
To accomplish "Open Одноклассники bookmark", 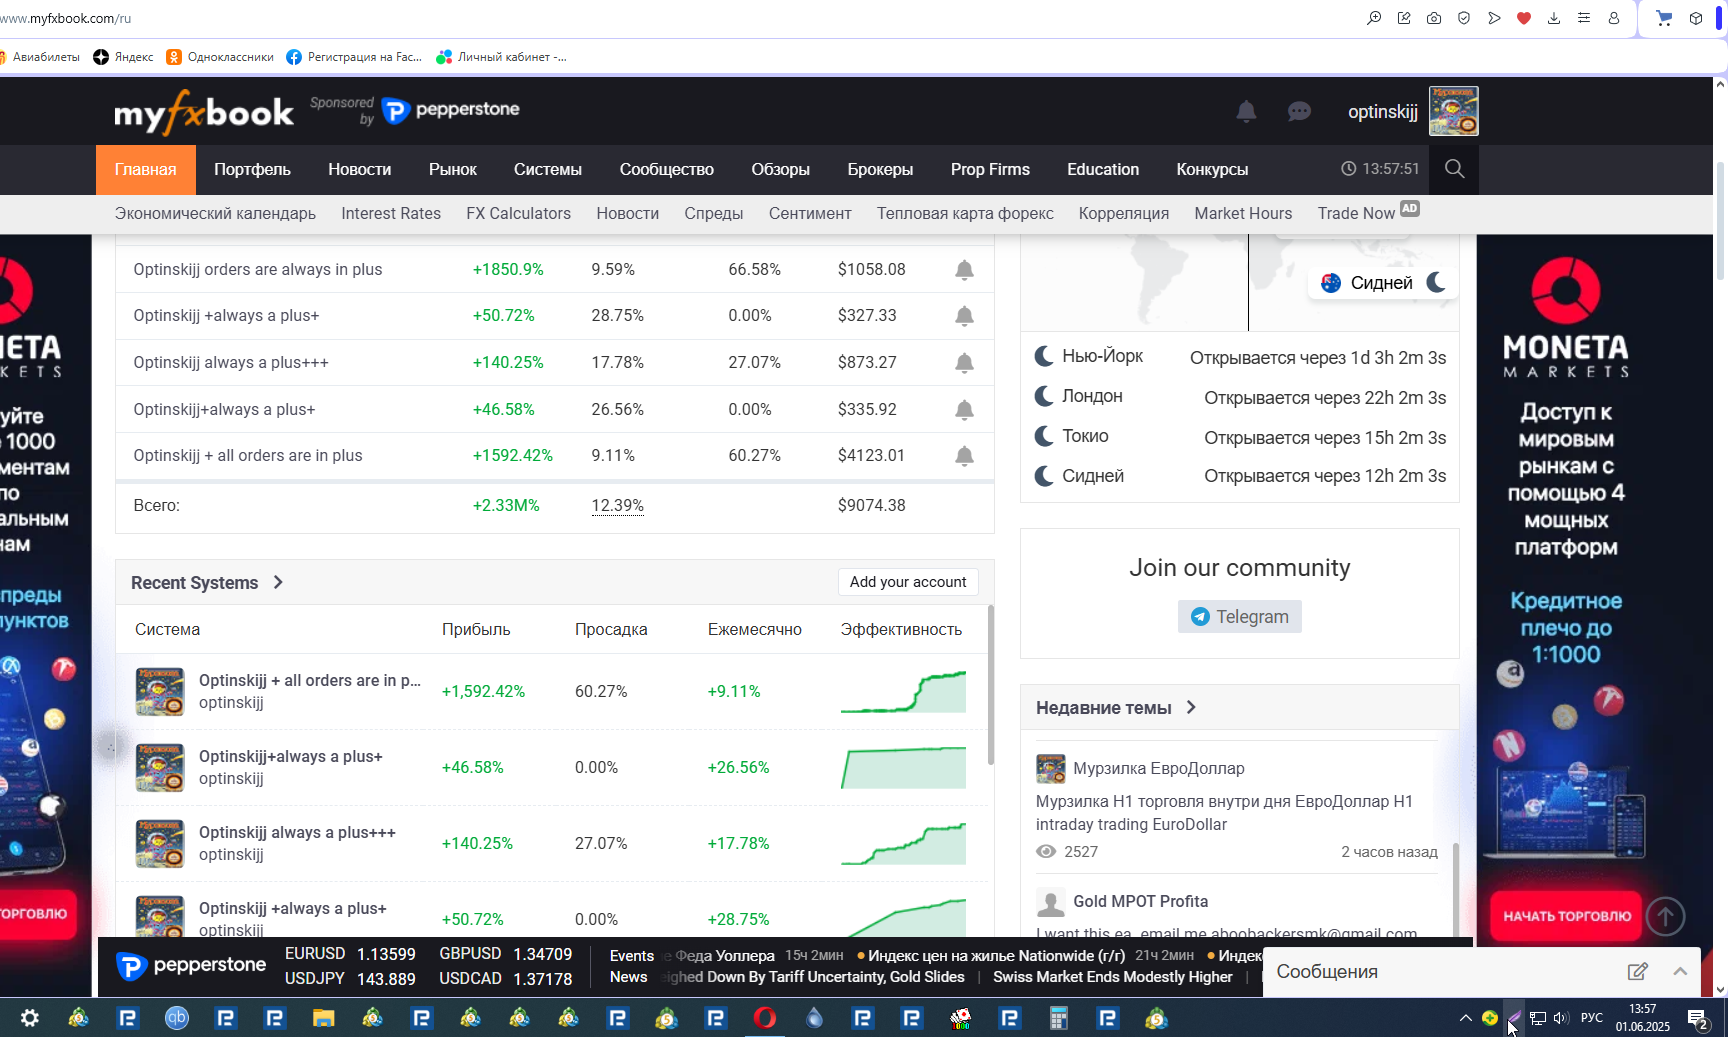I will 220,57.
